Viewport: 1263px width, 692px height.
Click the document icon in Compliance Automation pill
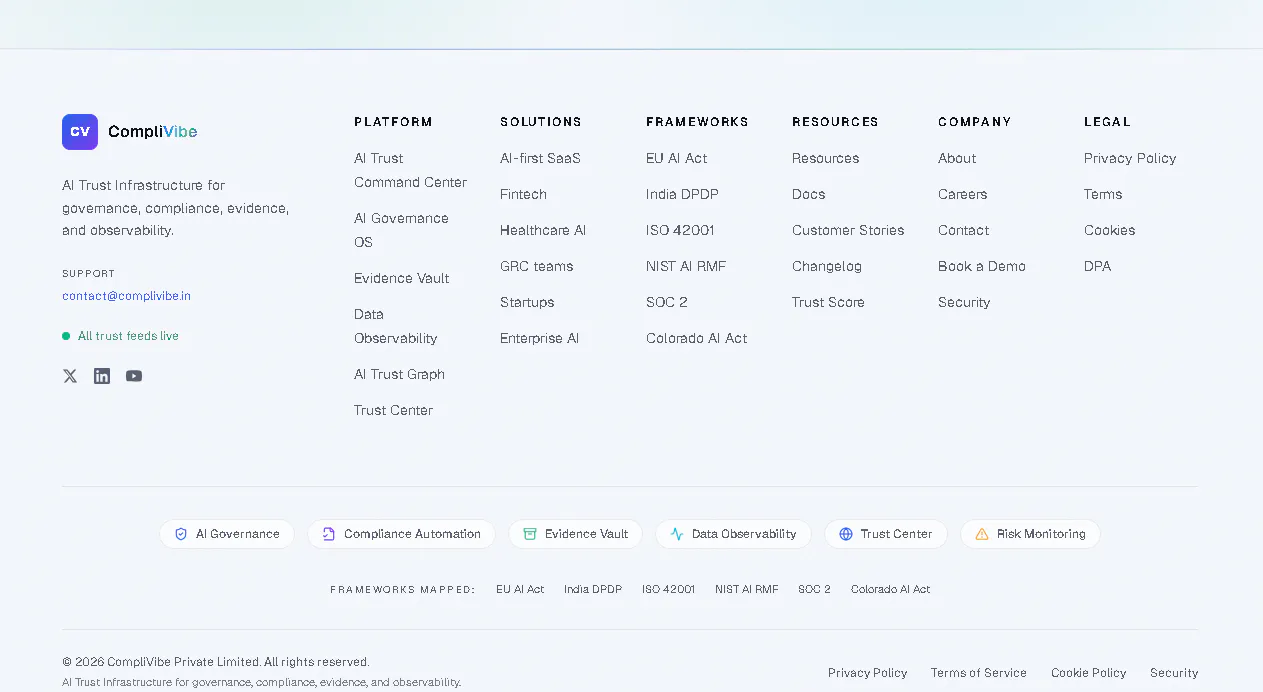pos(329,534)
